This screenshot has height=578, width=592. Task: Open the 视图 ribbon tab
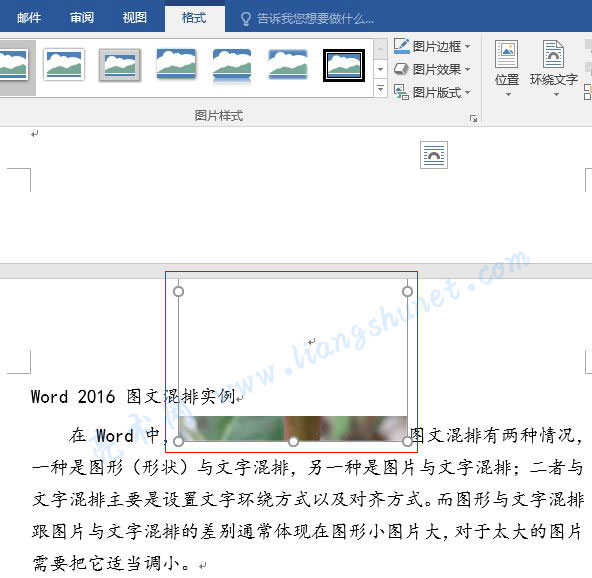[134, 17]
